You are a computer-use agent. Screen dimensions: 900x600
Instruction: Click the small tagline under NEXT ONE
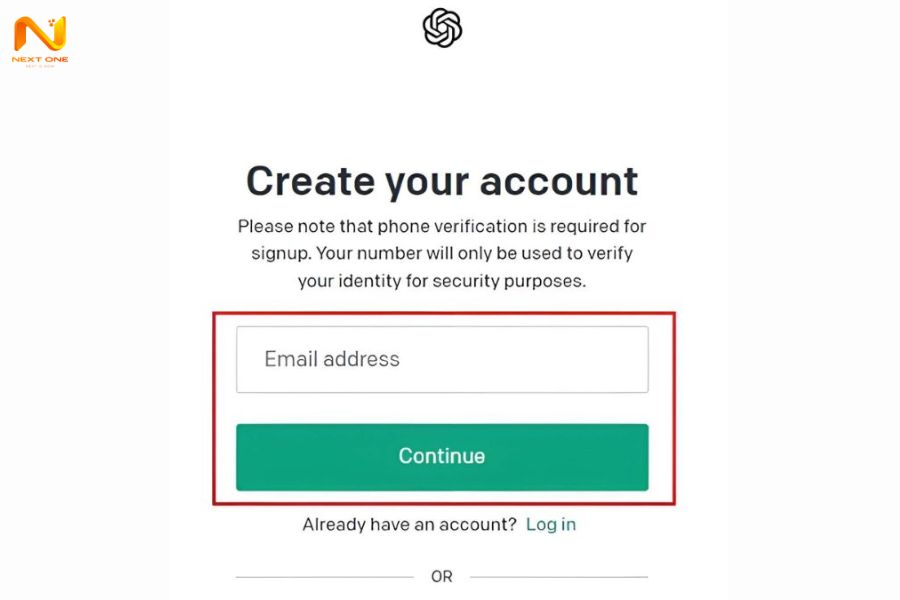[x=40, y=66]
